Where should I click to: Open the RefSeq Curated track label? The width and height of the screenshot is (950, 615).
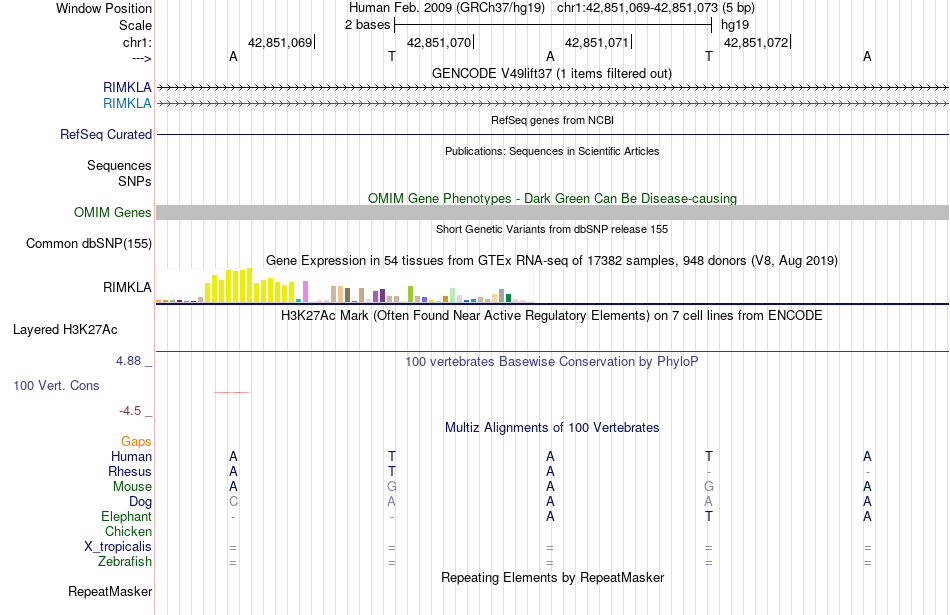pyautogui.click(x=106, y=135)
